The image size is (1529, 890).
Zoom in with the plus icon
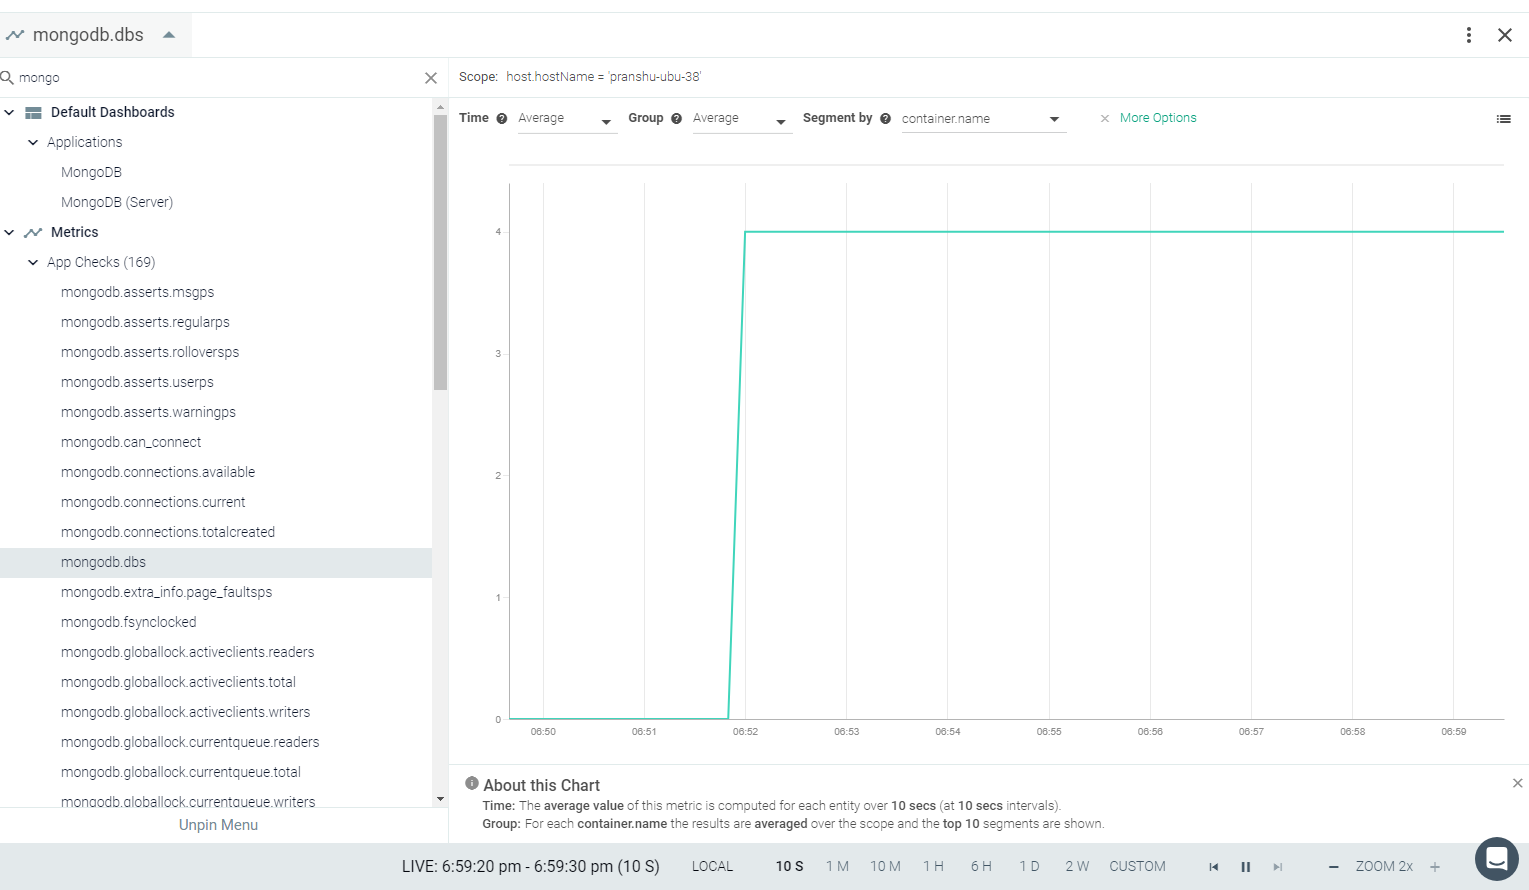click(x=1435, y=867)
